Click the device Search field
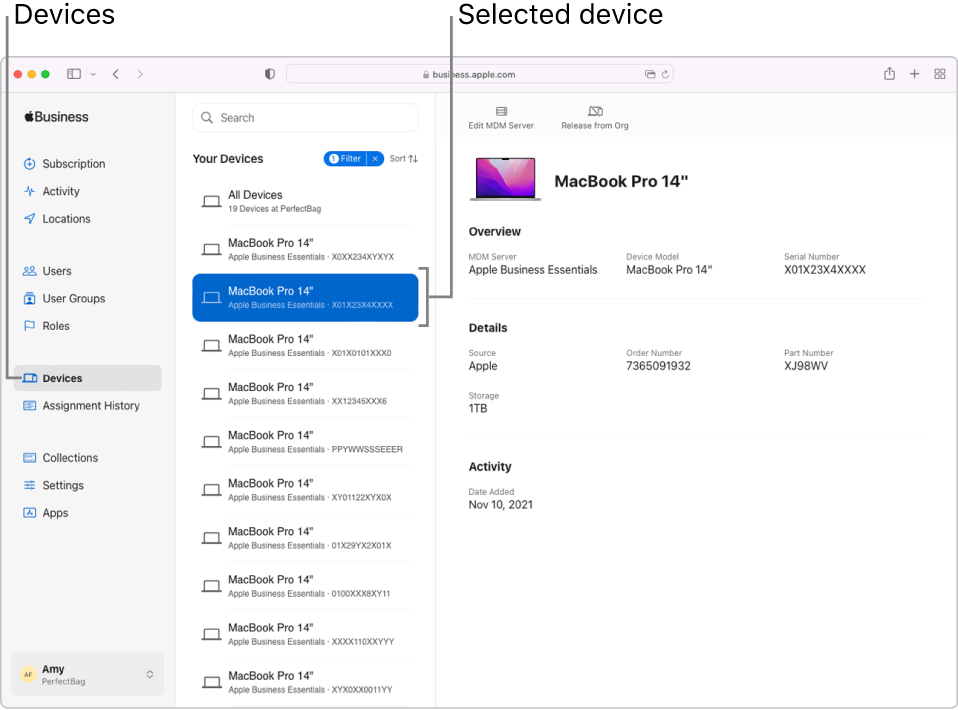Image resolution: width=958 pixels, height=710 pixels. point(305,118)
